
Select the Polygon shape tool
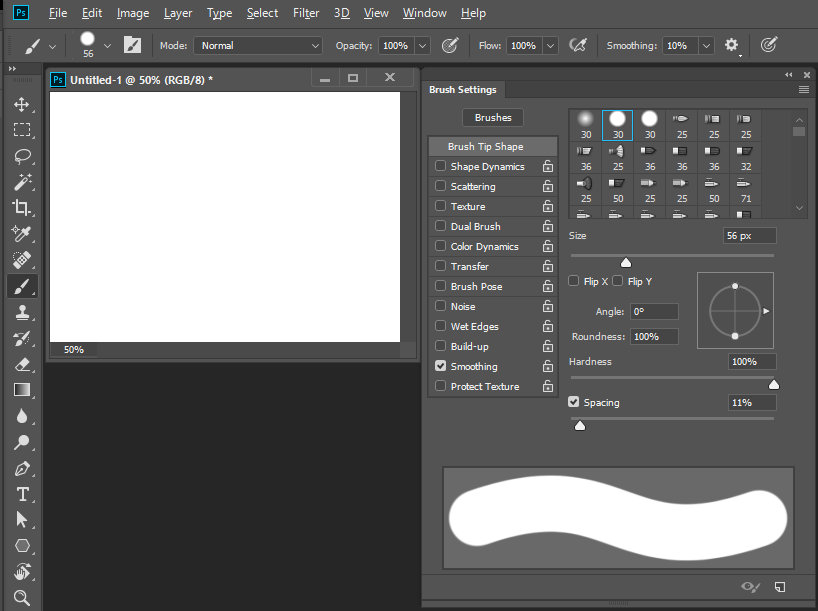point(21,546)
